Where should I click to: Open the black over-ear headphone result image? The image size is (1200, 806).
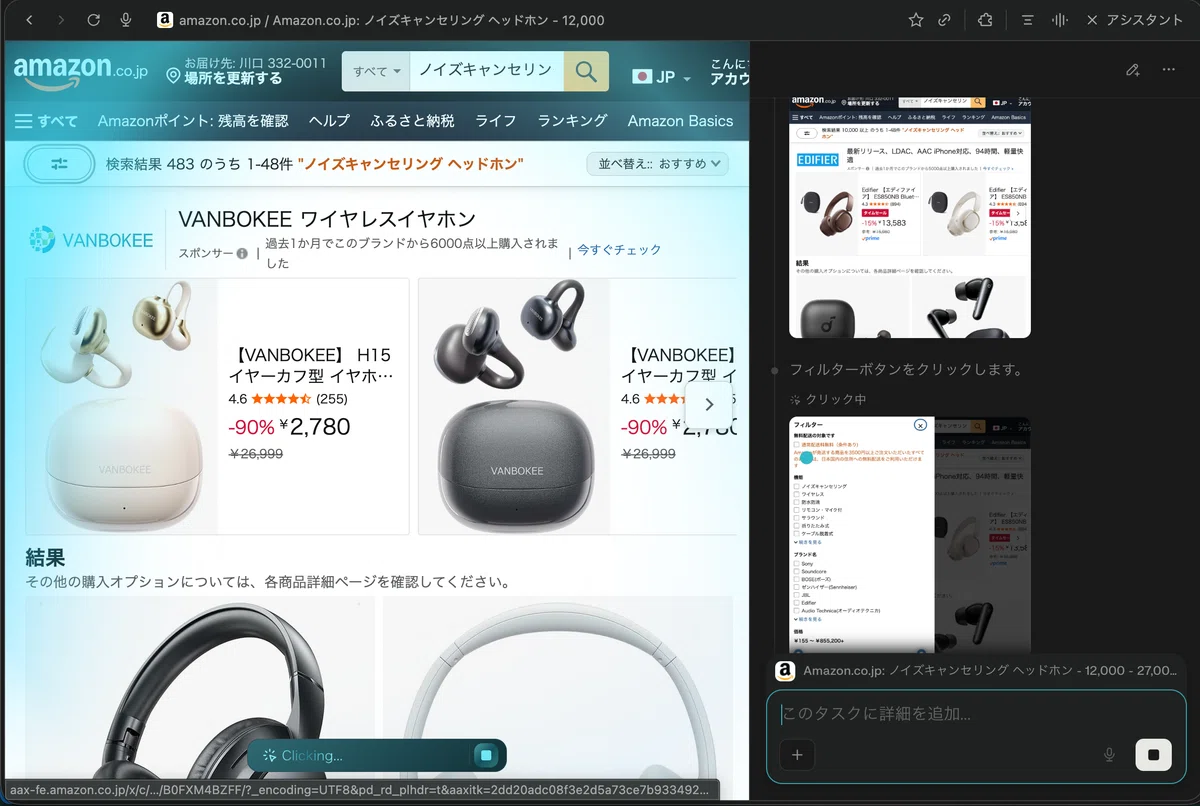200,688
